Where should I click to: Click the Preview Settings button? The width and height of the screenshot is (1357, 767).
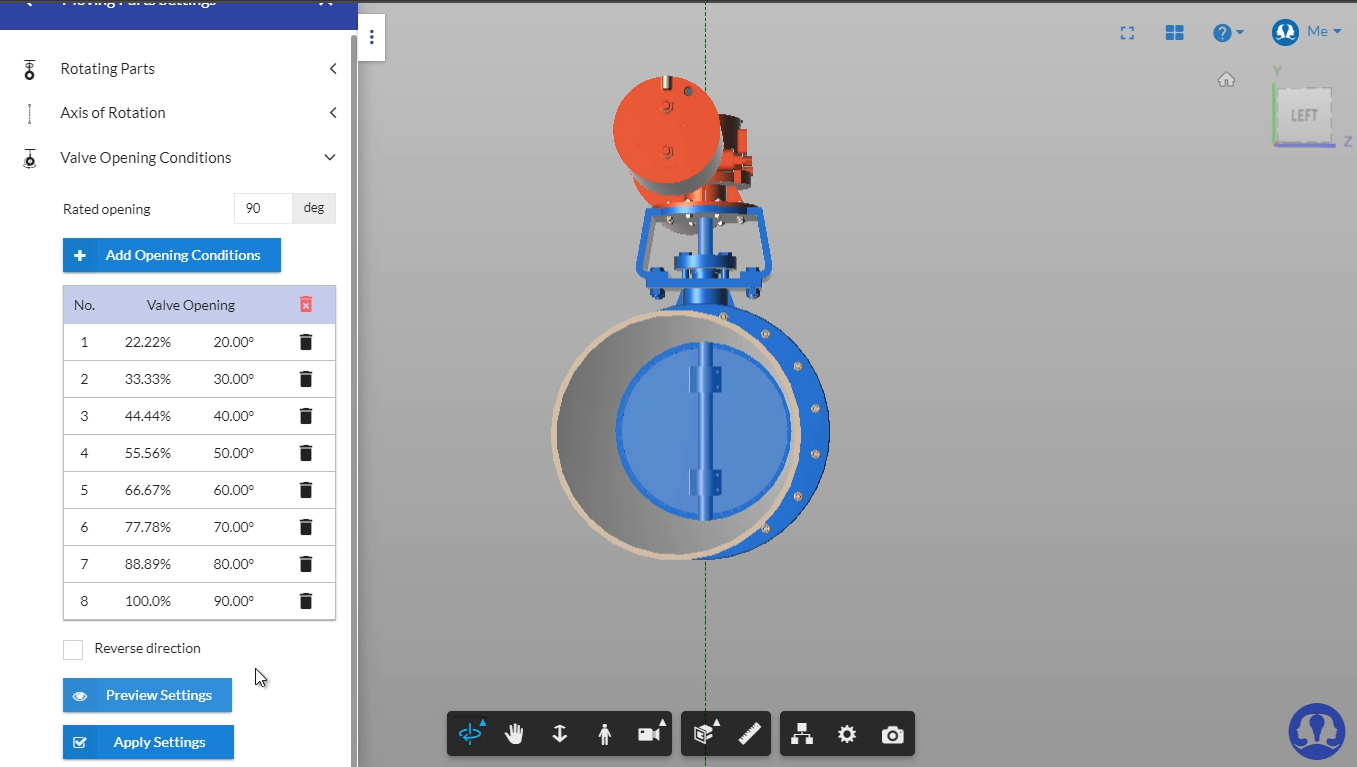click(147, 695)
